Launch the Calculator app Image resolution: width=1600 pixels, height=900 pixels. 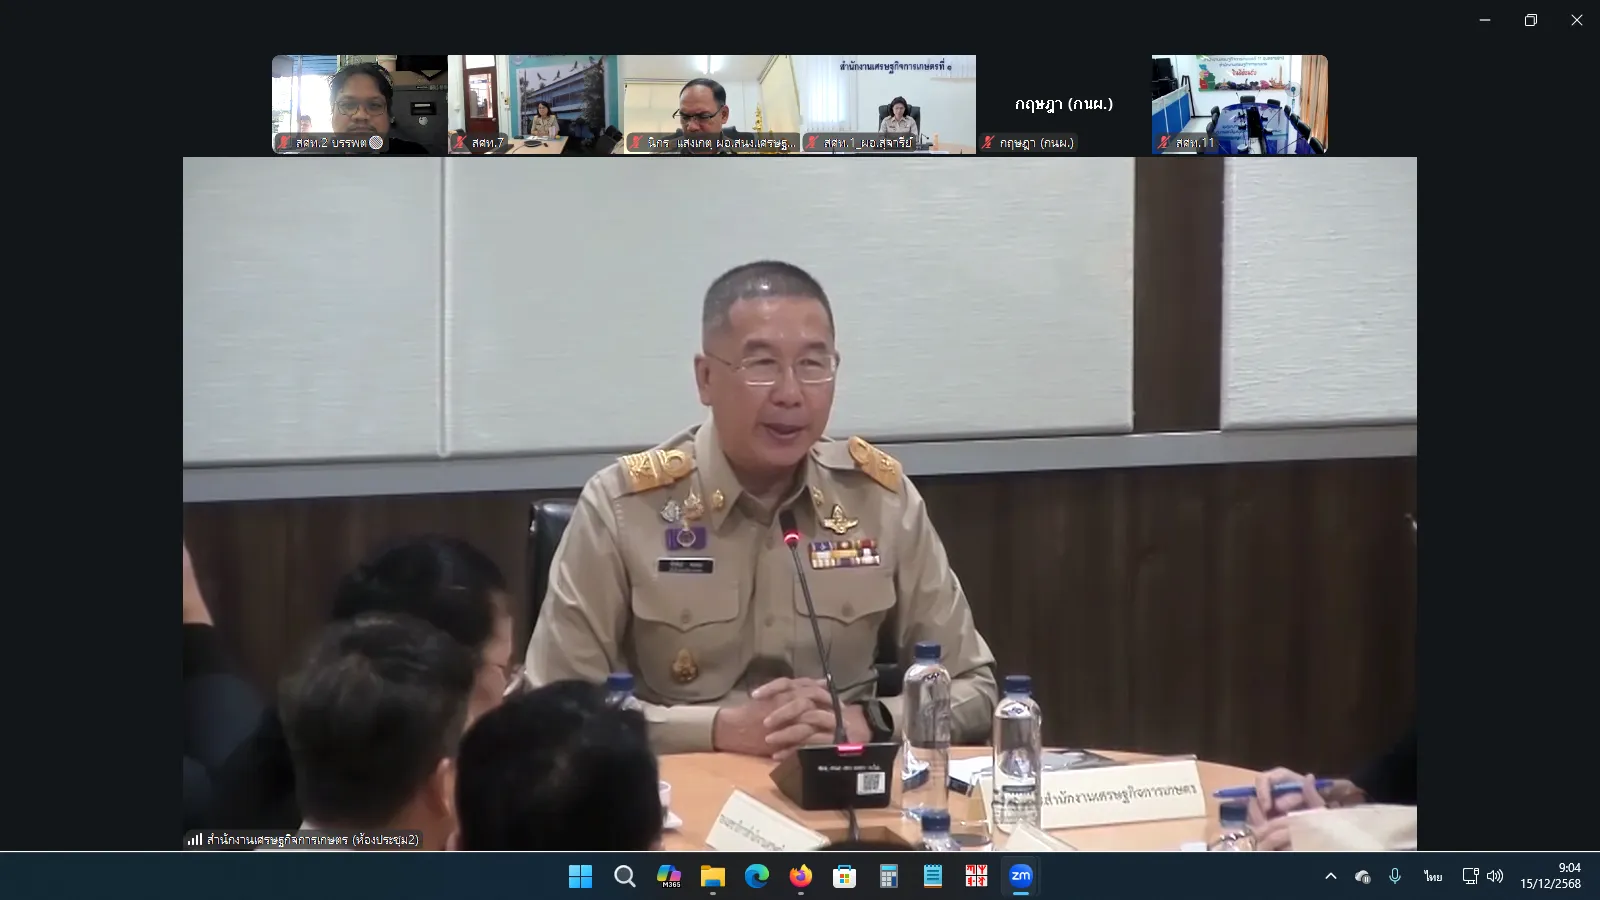888,877
